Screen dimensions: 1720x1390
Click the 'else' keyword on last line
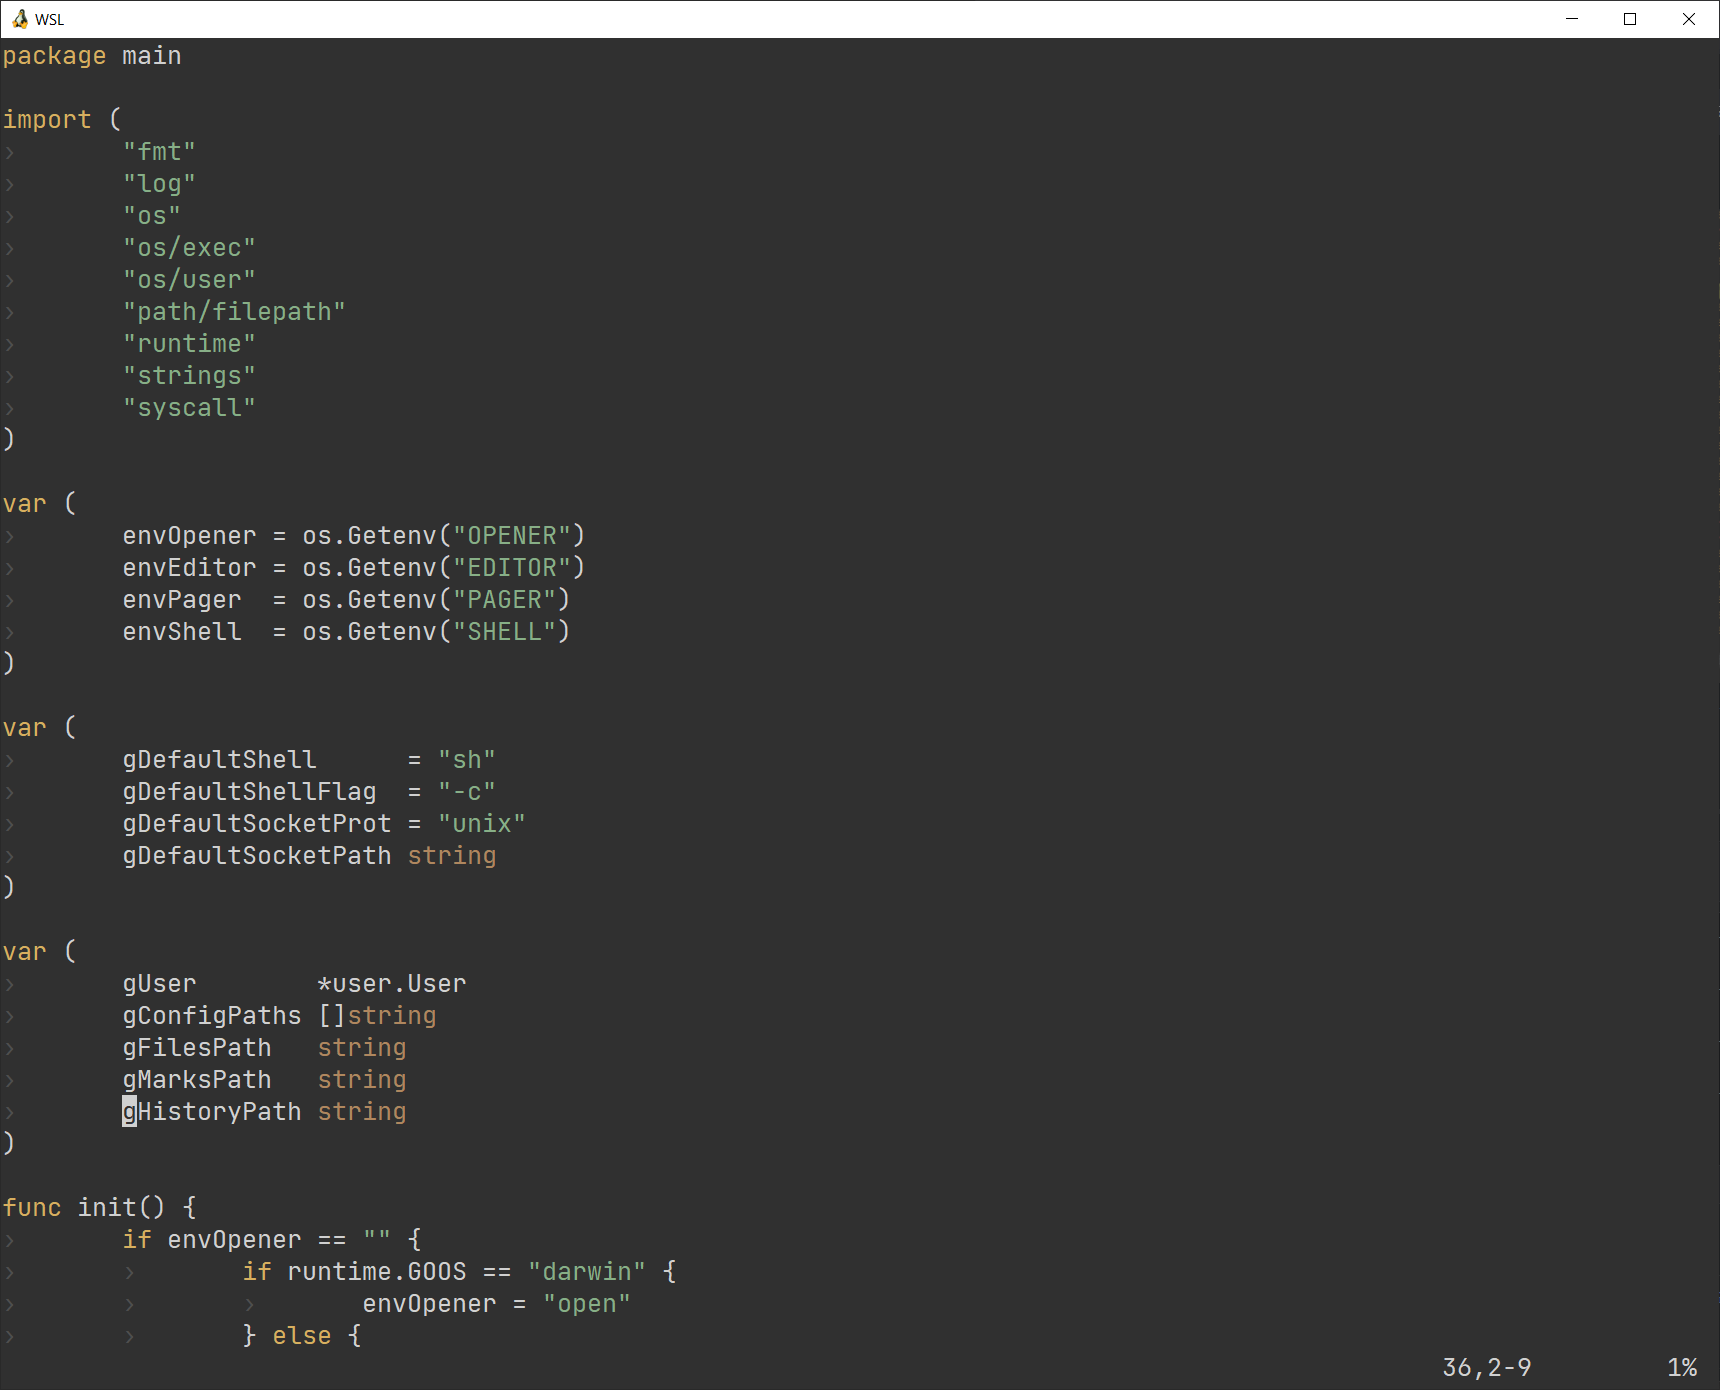coord(302,1336)
